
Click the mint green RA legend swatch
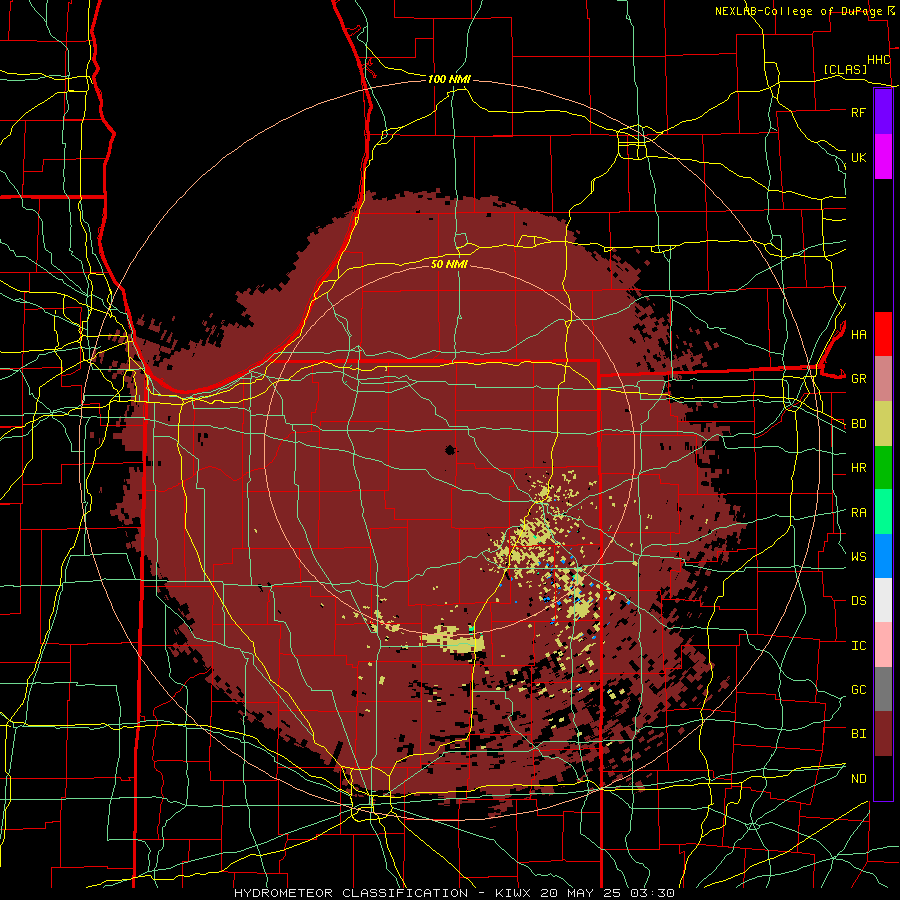pyautogui.click(x=883, y=512)
